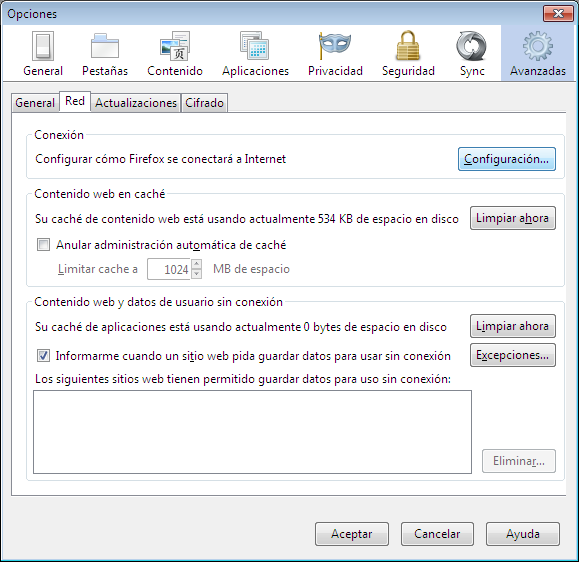
Task: Open the Aplicaciones panel icon
Action: tap(255, 47)
